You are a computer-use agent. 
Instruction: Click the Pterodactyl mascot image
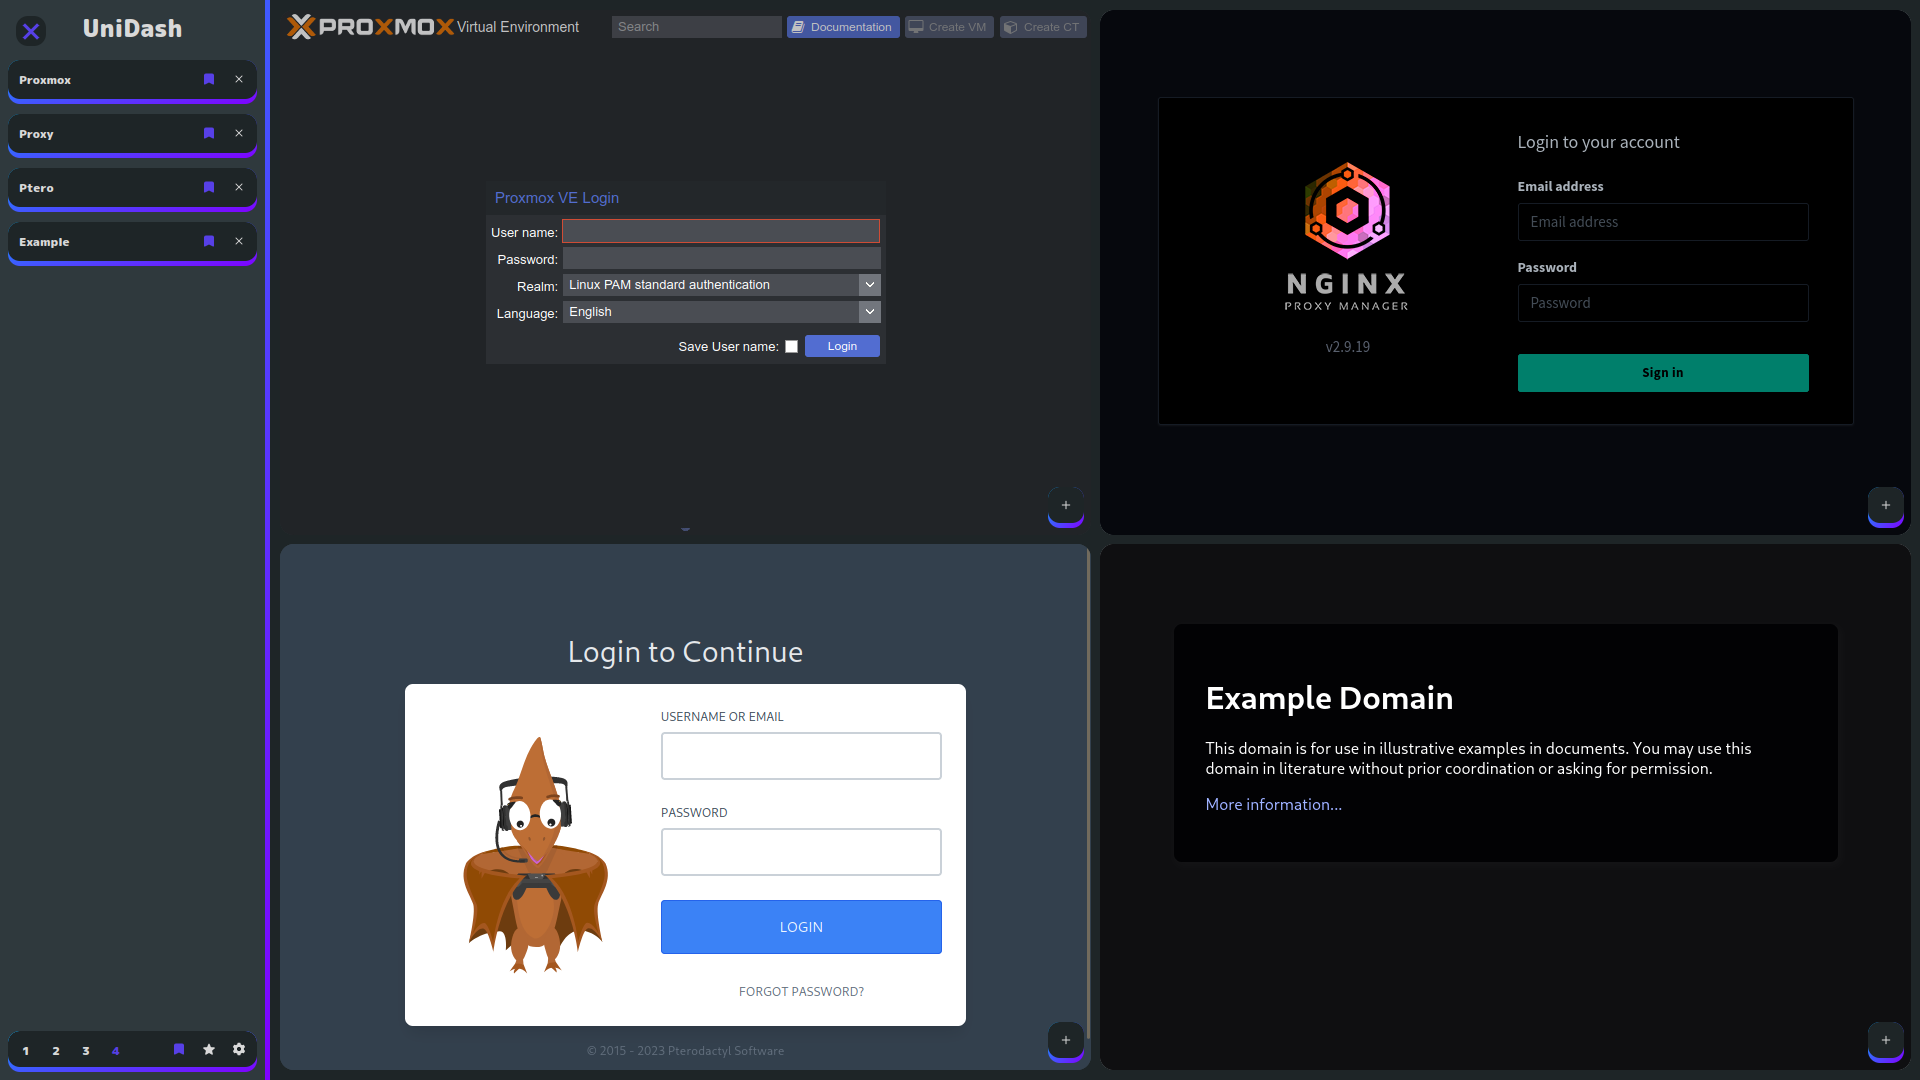[x=536, y=856]
